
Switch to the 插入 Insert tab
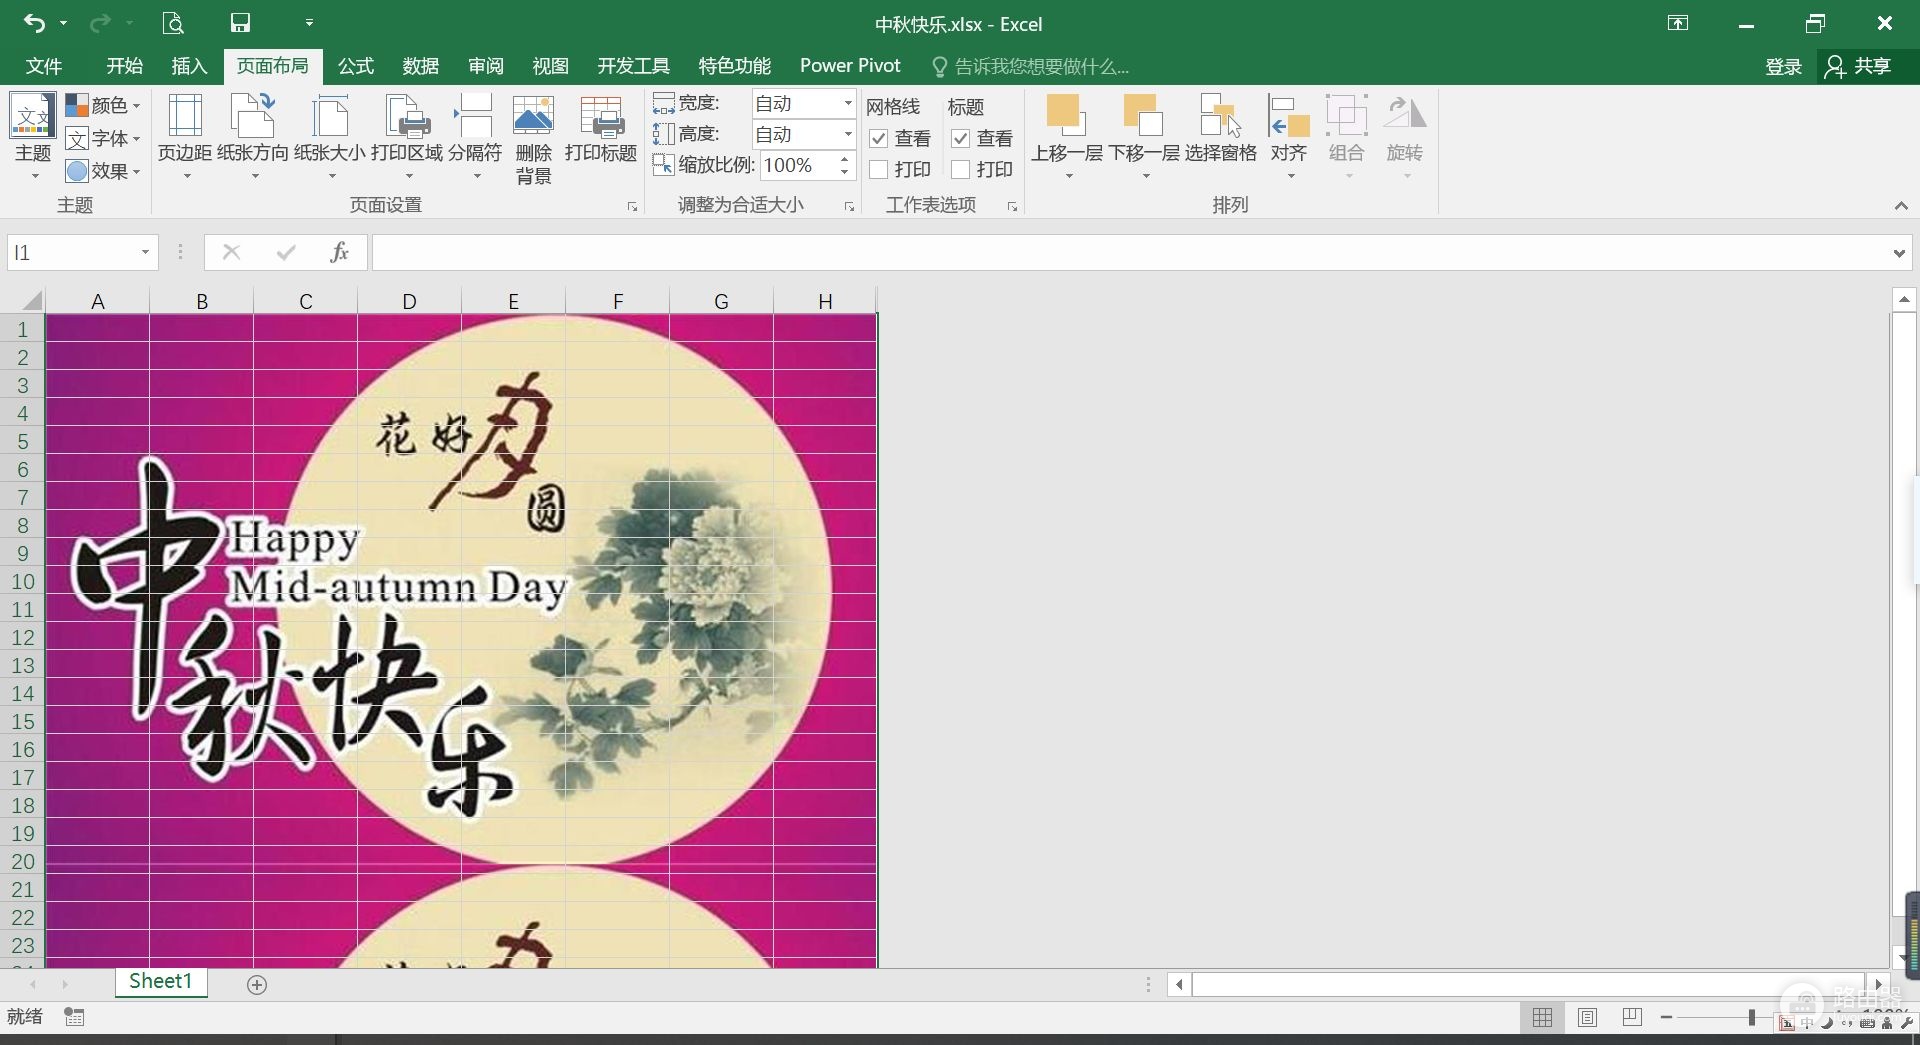189,66
